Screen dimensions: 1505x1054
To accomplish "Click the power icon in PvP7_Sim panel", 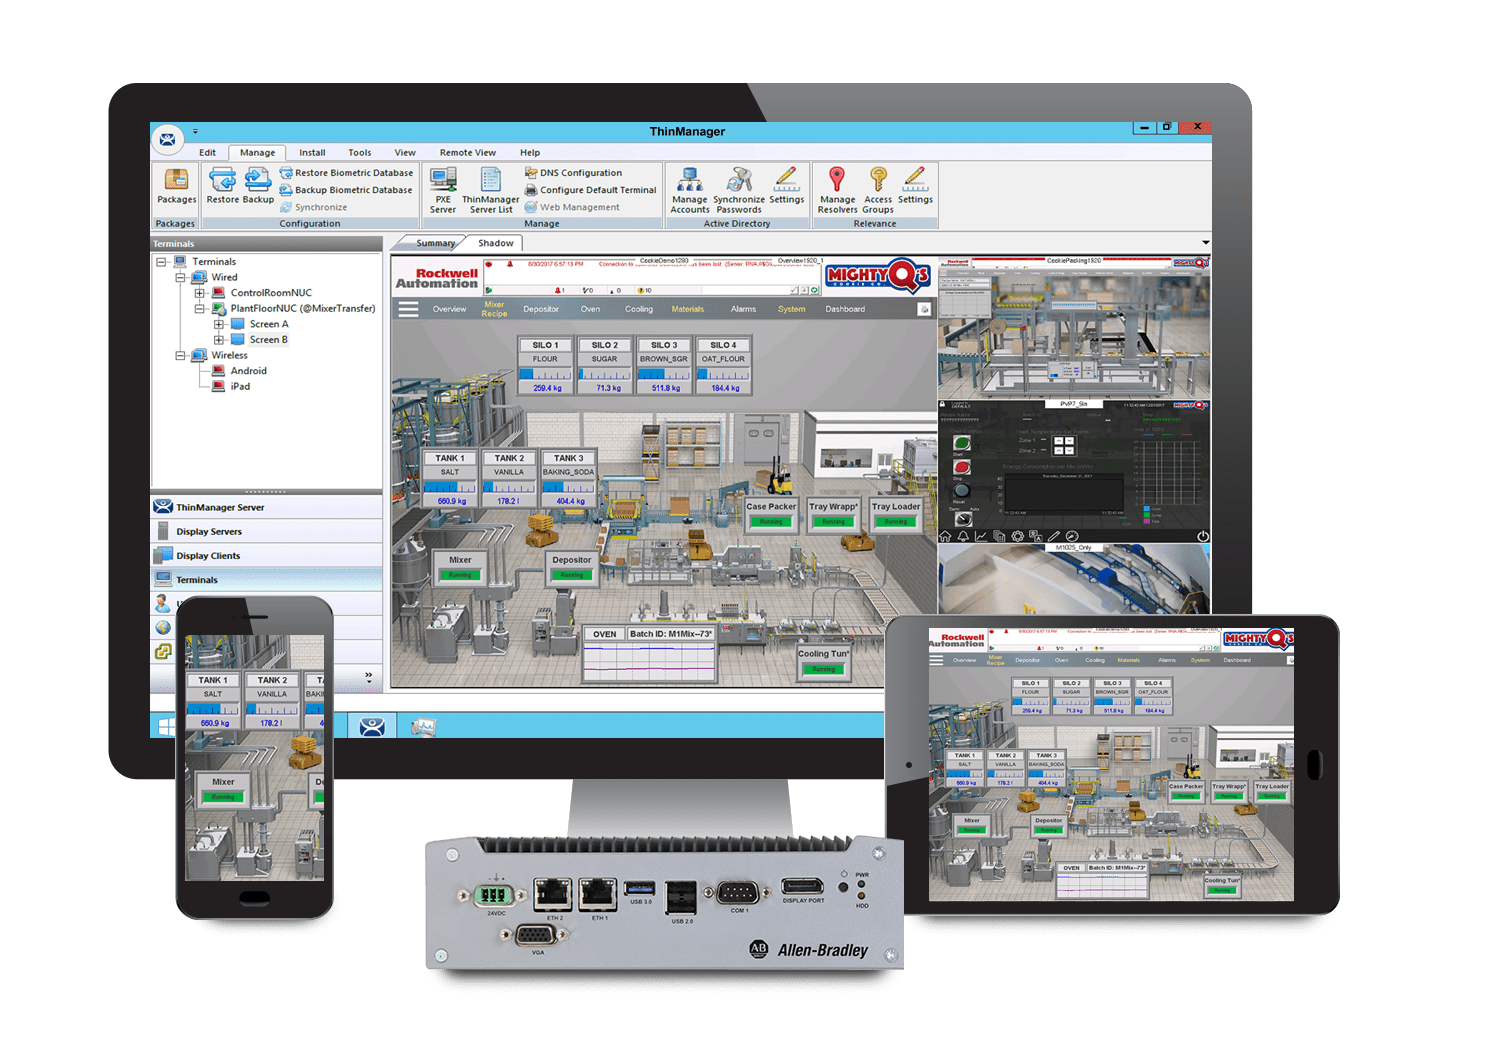I will point(1202,537).
